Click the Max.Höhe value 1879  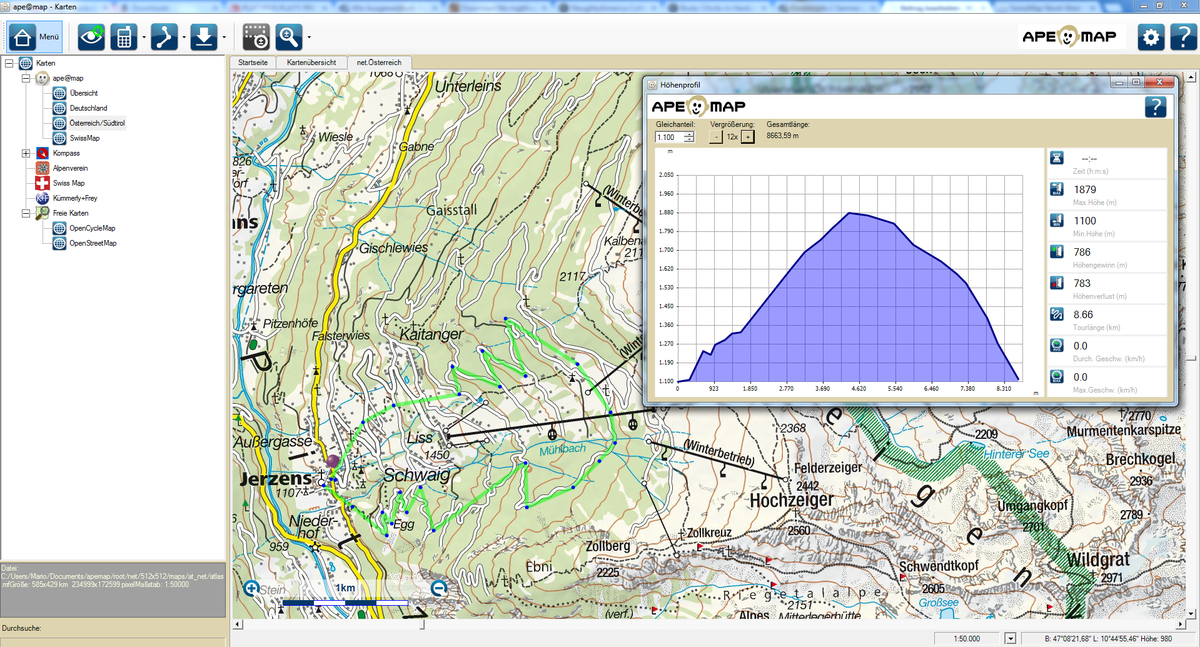pyautogui.click(x=1085, y=189)
